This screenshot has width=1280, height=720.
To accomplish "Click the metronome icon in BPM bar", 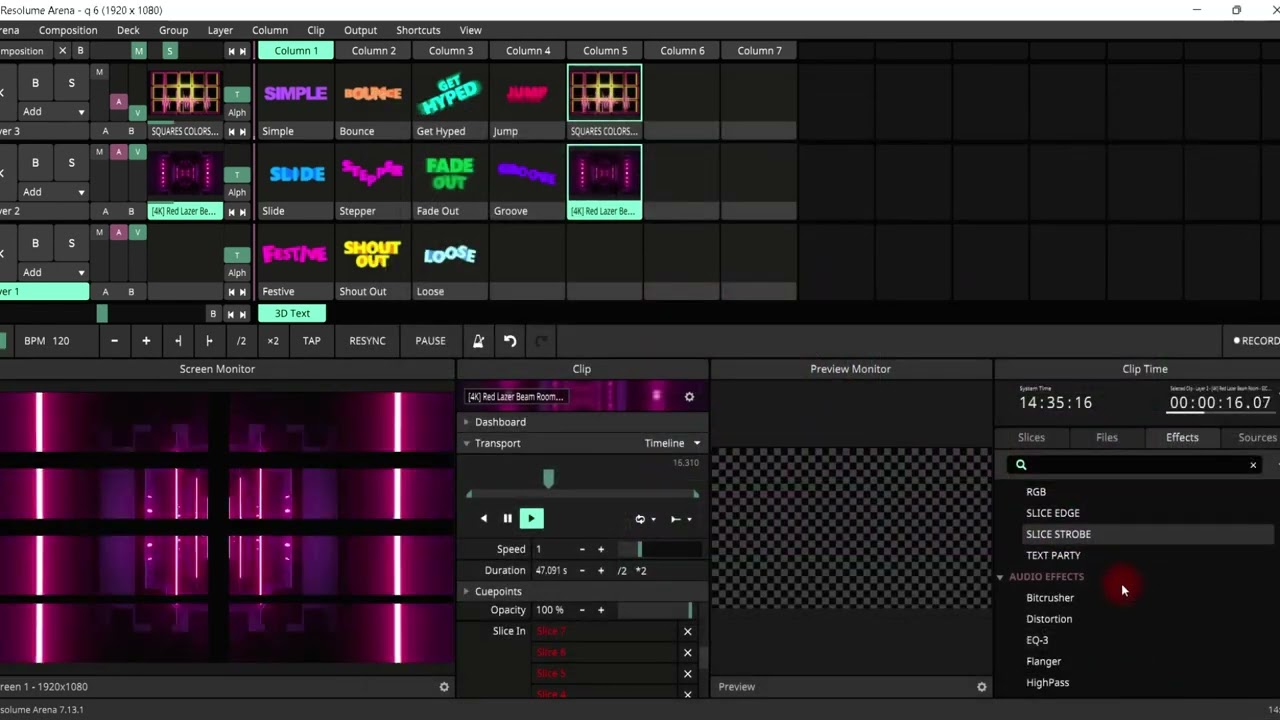I will [x=478, y=341].
